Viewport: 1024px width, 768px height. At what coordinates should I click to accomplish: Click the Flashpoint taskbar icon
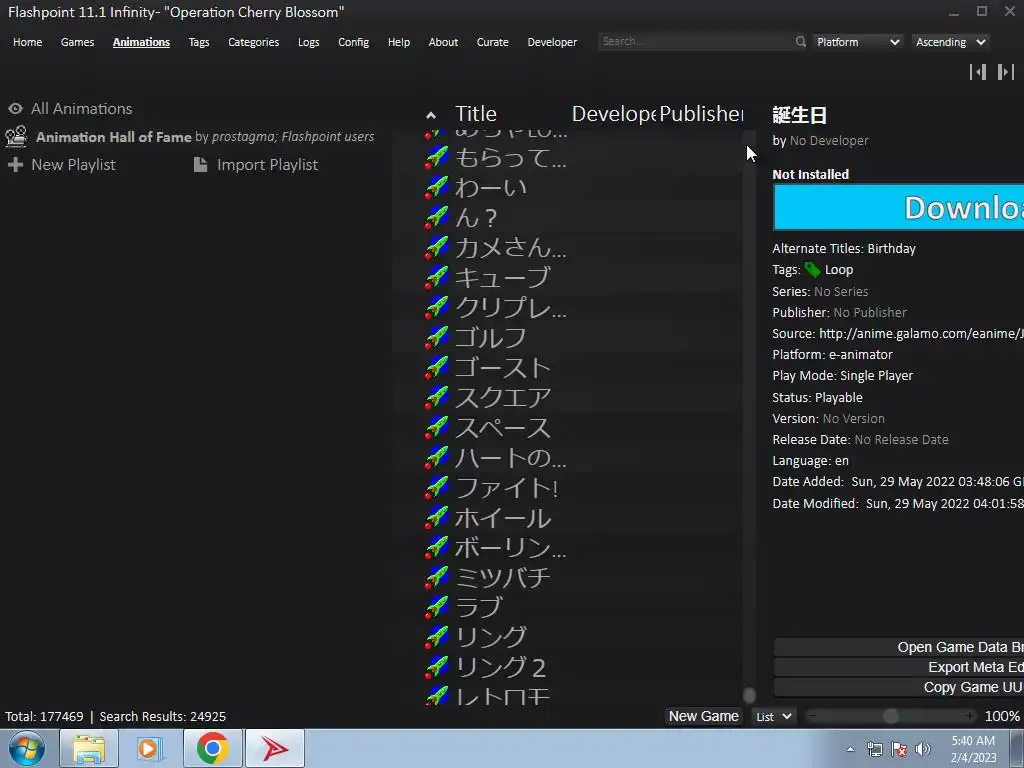point(274,748)
